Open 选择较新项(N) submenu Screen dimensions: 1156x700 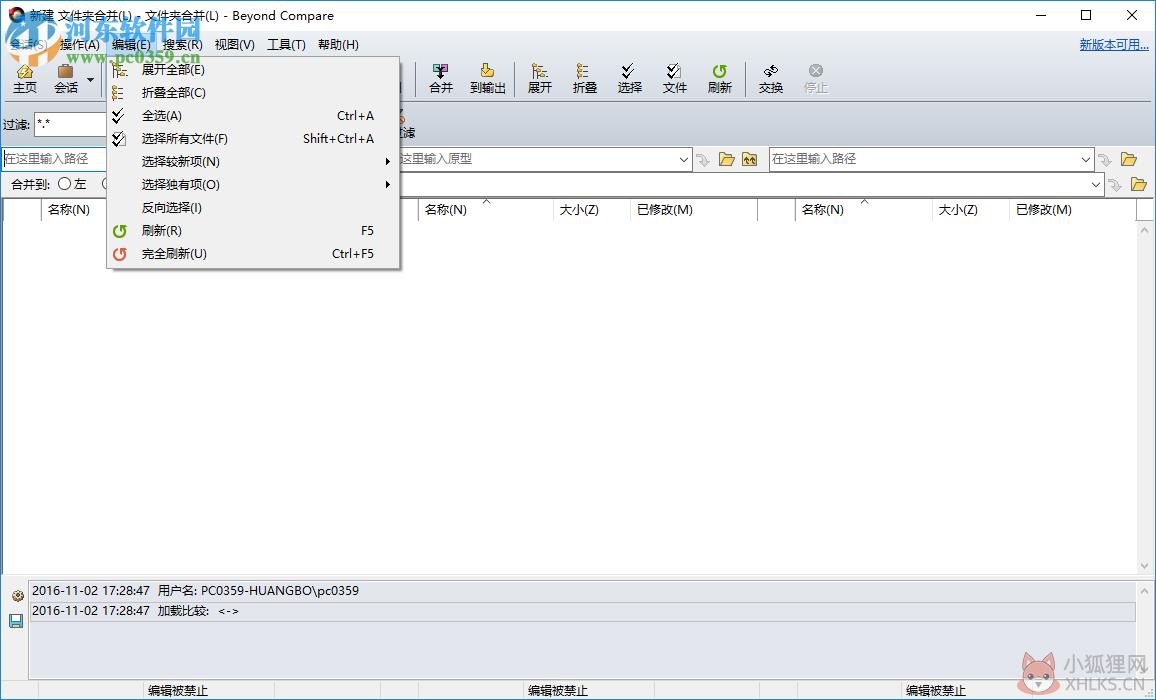pyautogui.click(x=253, y=162)
